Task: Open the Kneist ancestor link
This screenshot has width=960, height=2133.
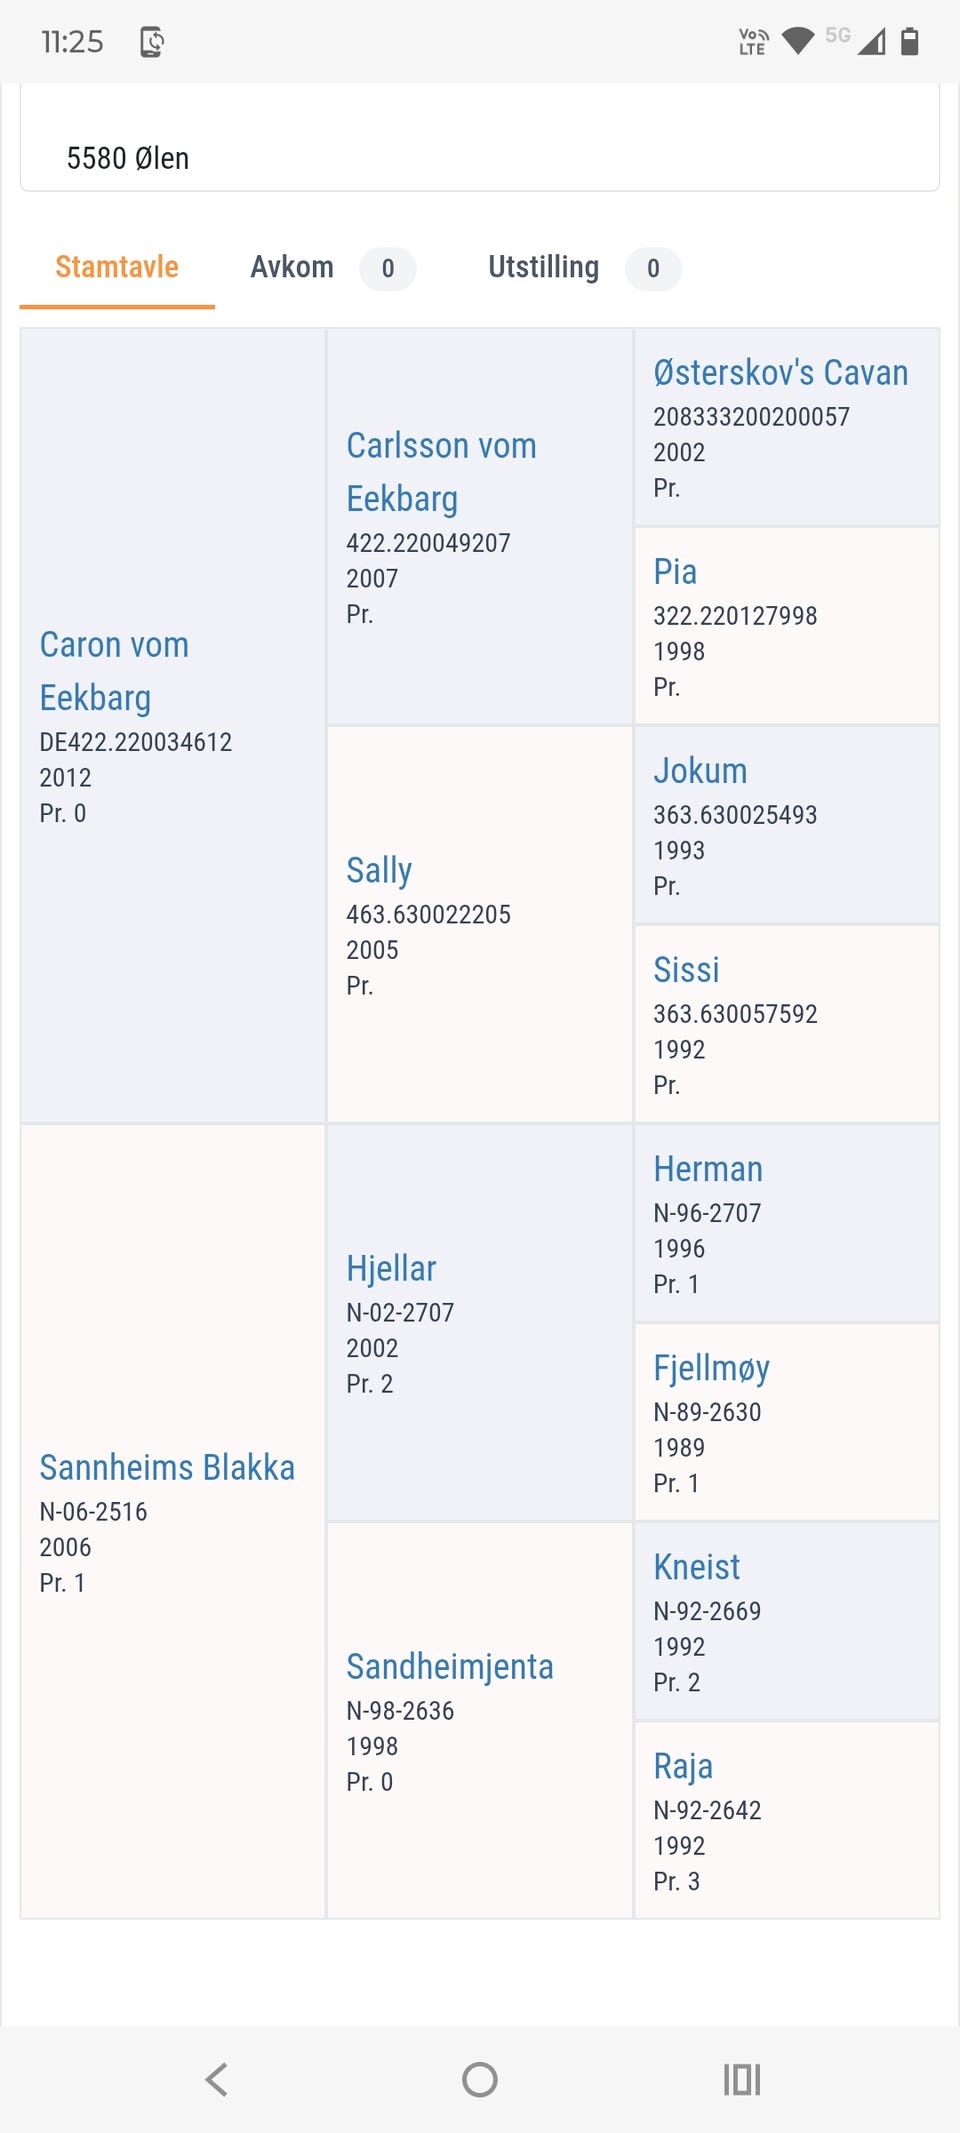Action: tap(697, 1567)
